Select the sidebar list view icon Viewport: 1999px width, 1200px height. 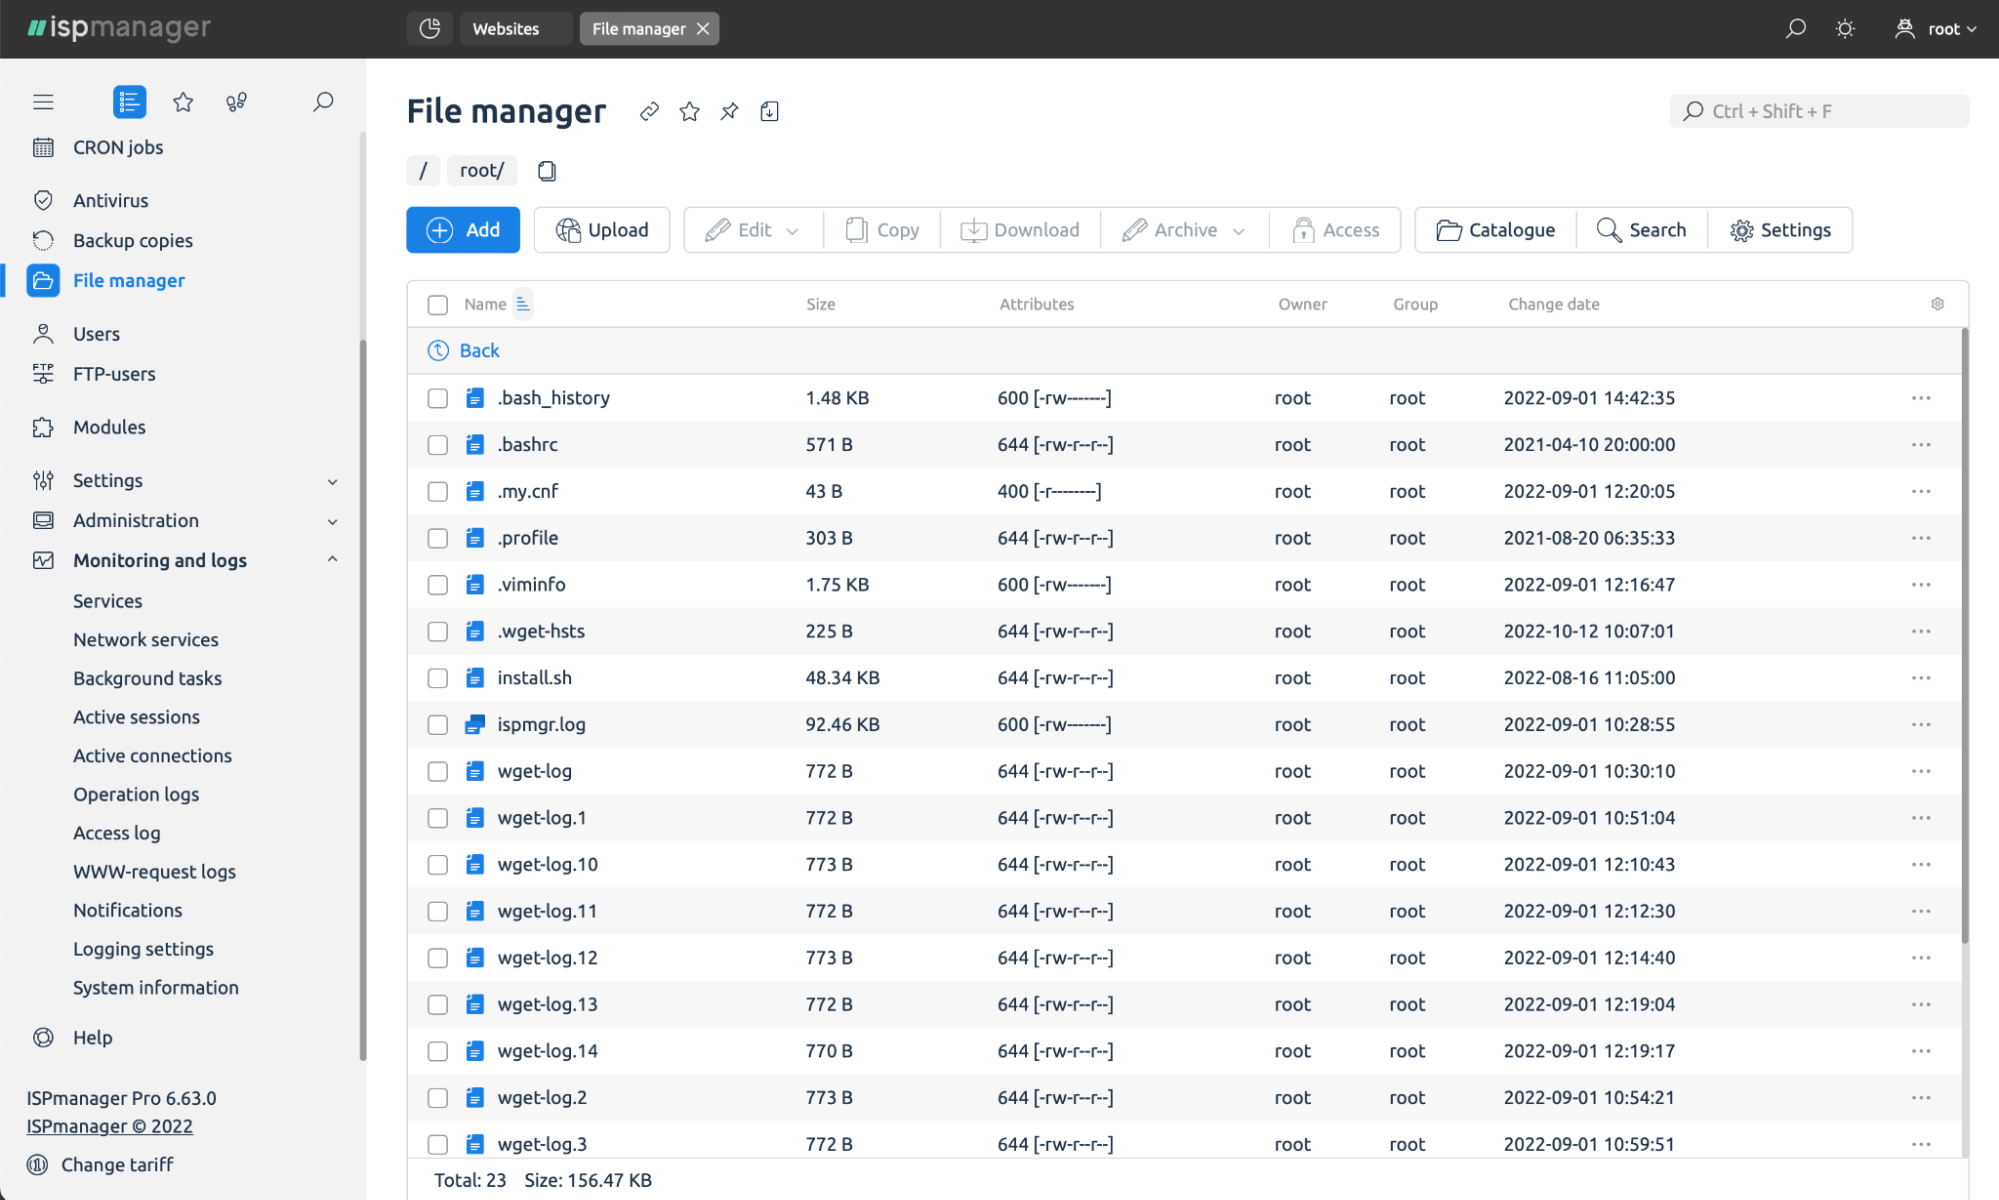[x=129, y=102]
